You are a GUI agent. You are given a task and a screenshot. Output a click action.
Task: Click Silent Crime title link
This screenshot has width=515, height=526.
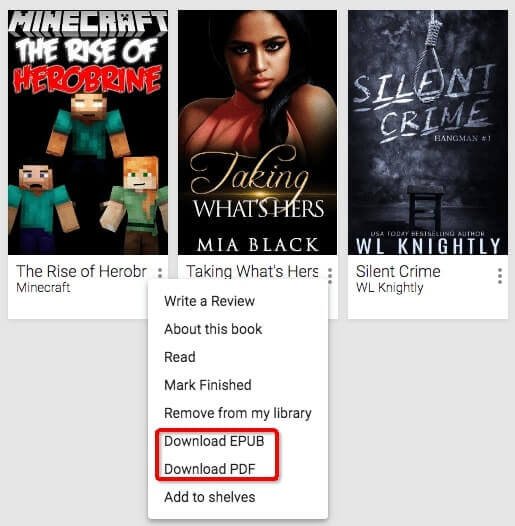(x=398, y=271)
